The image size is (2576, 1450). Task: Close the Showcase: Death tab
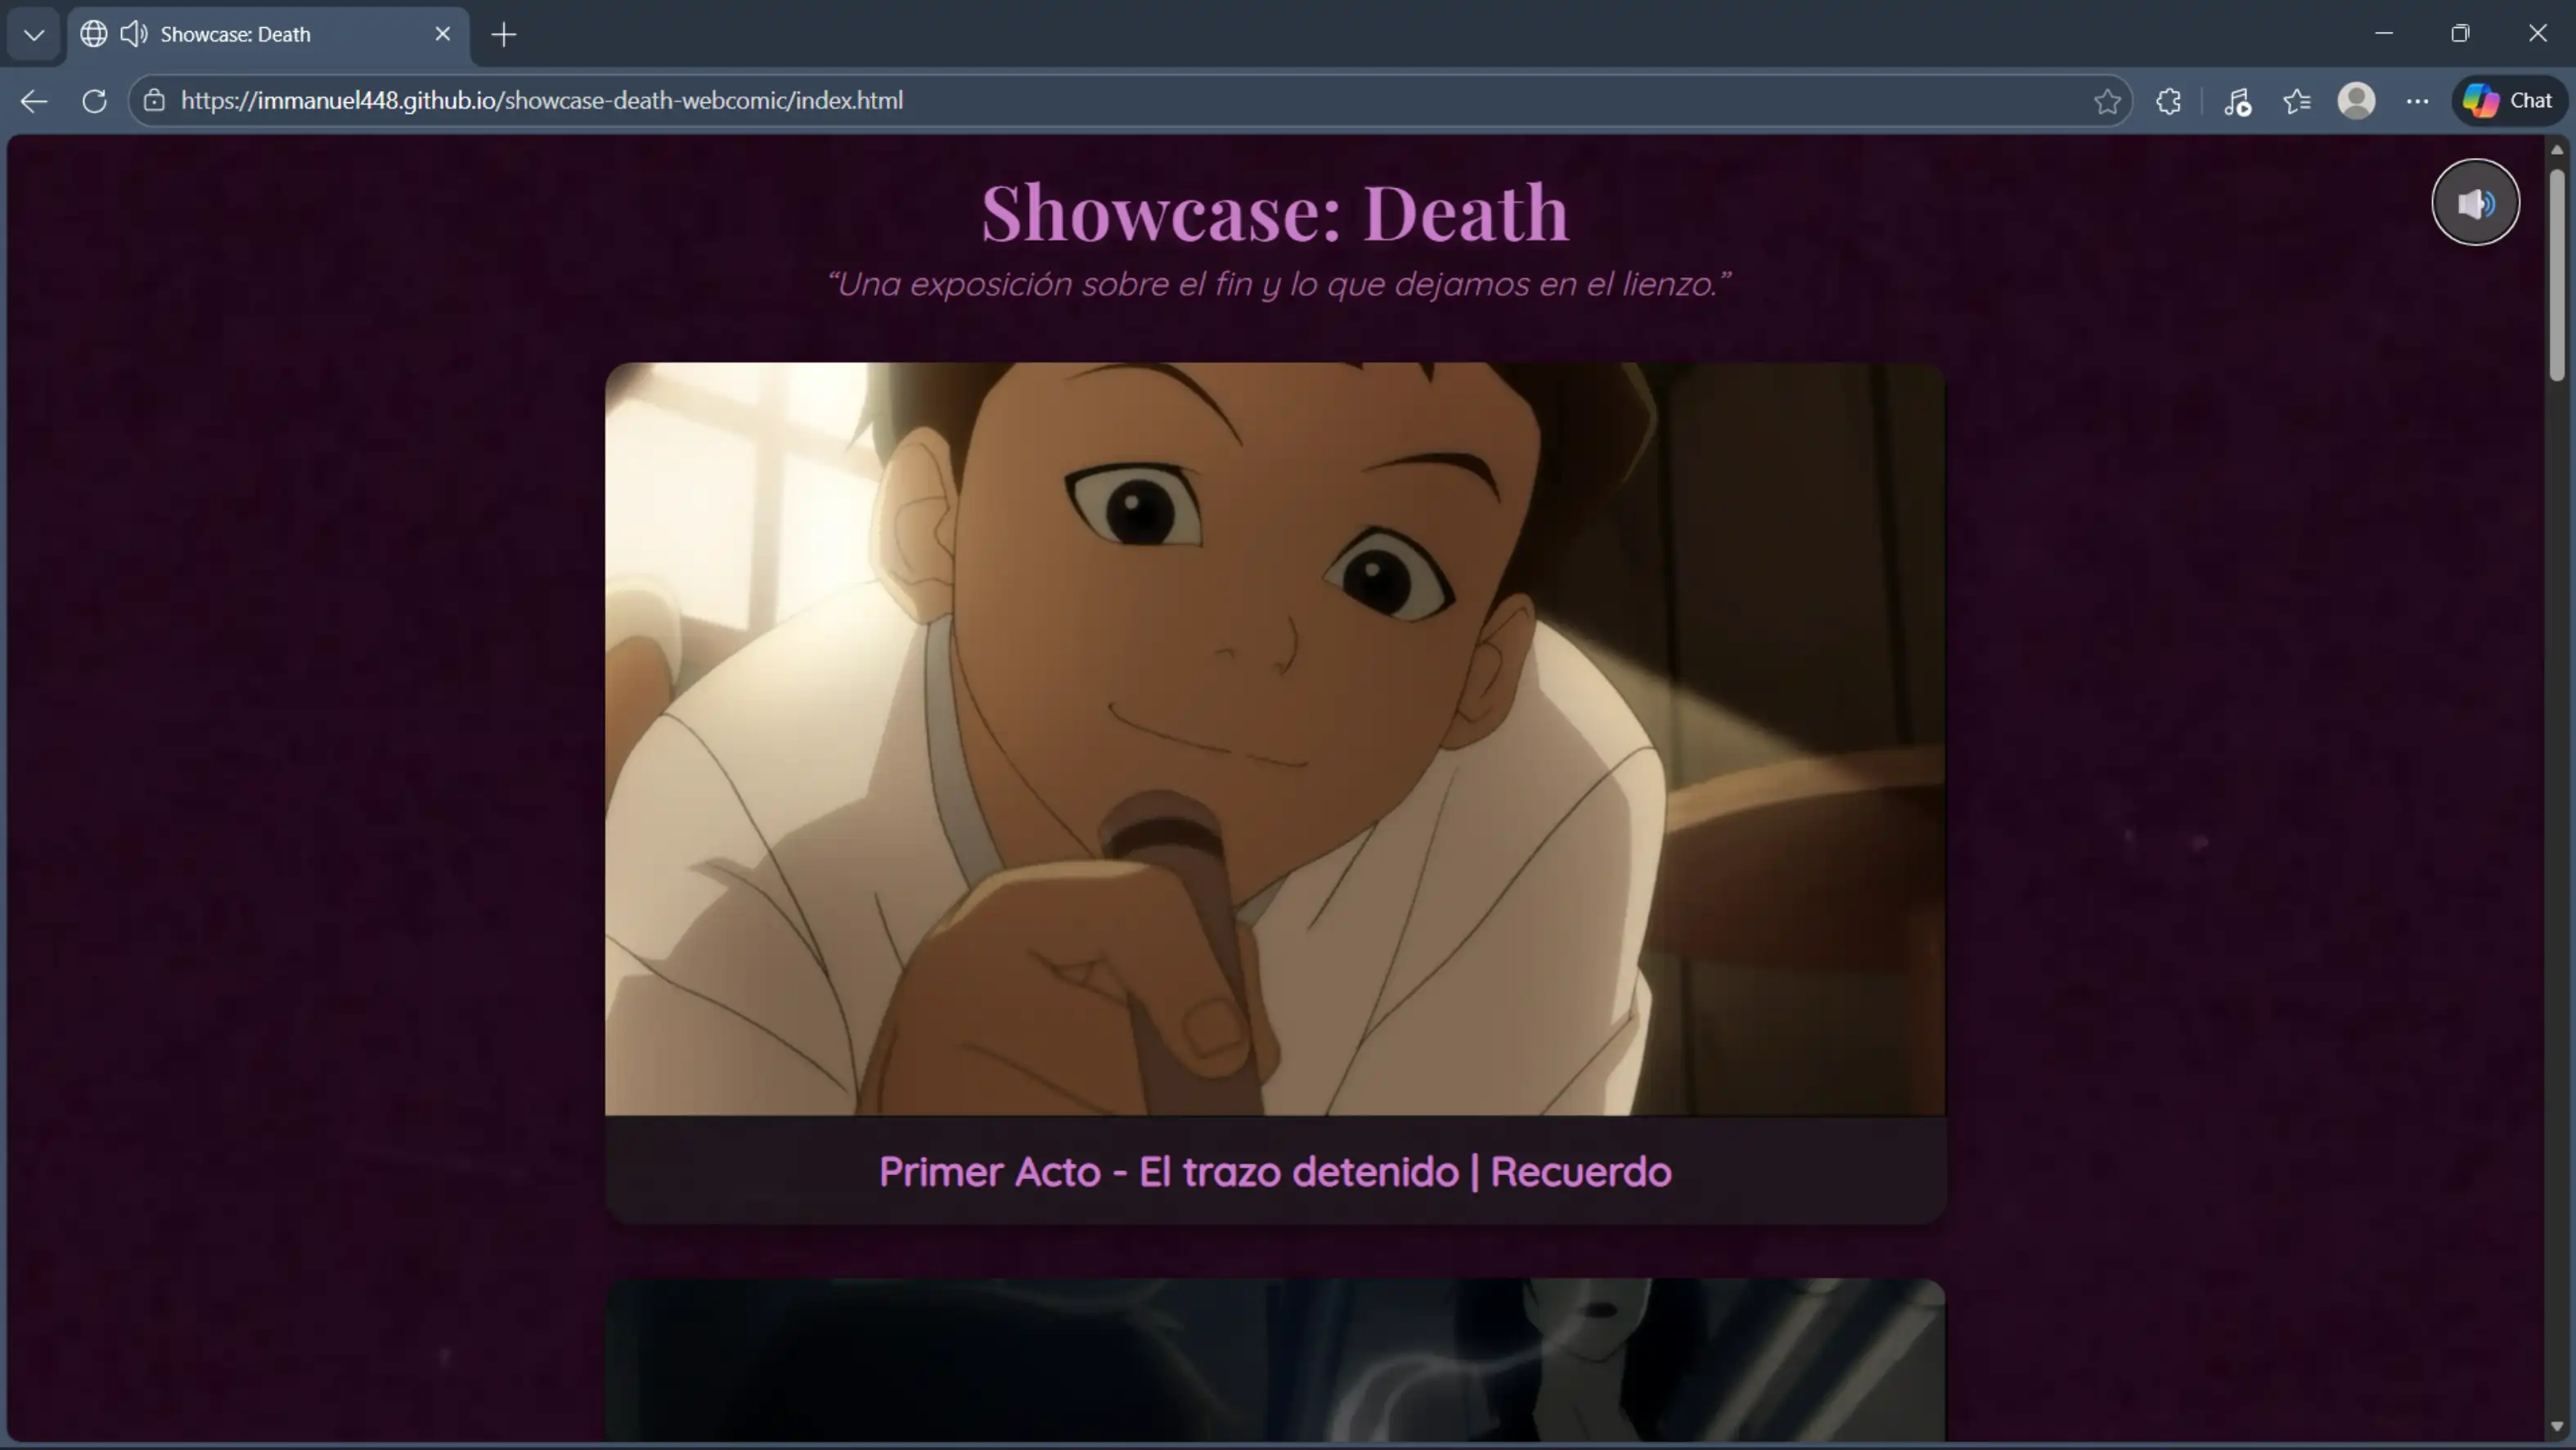tap(443, 33)
